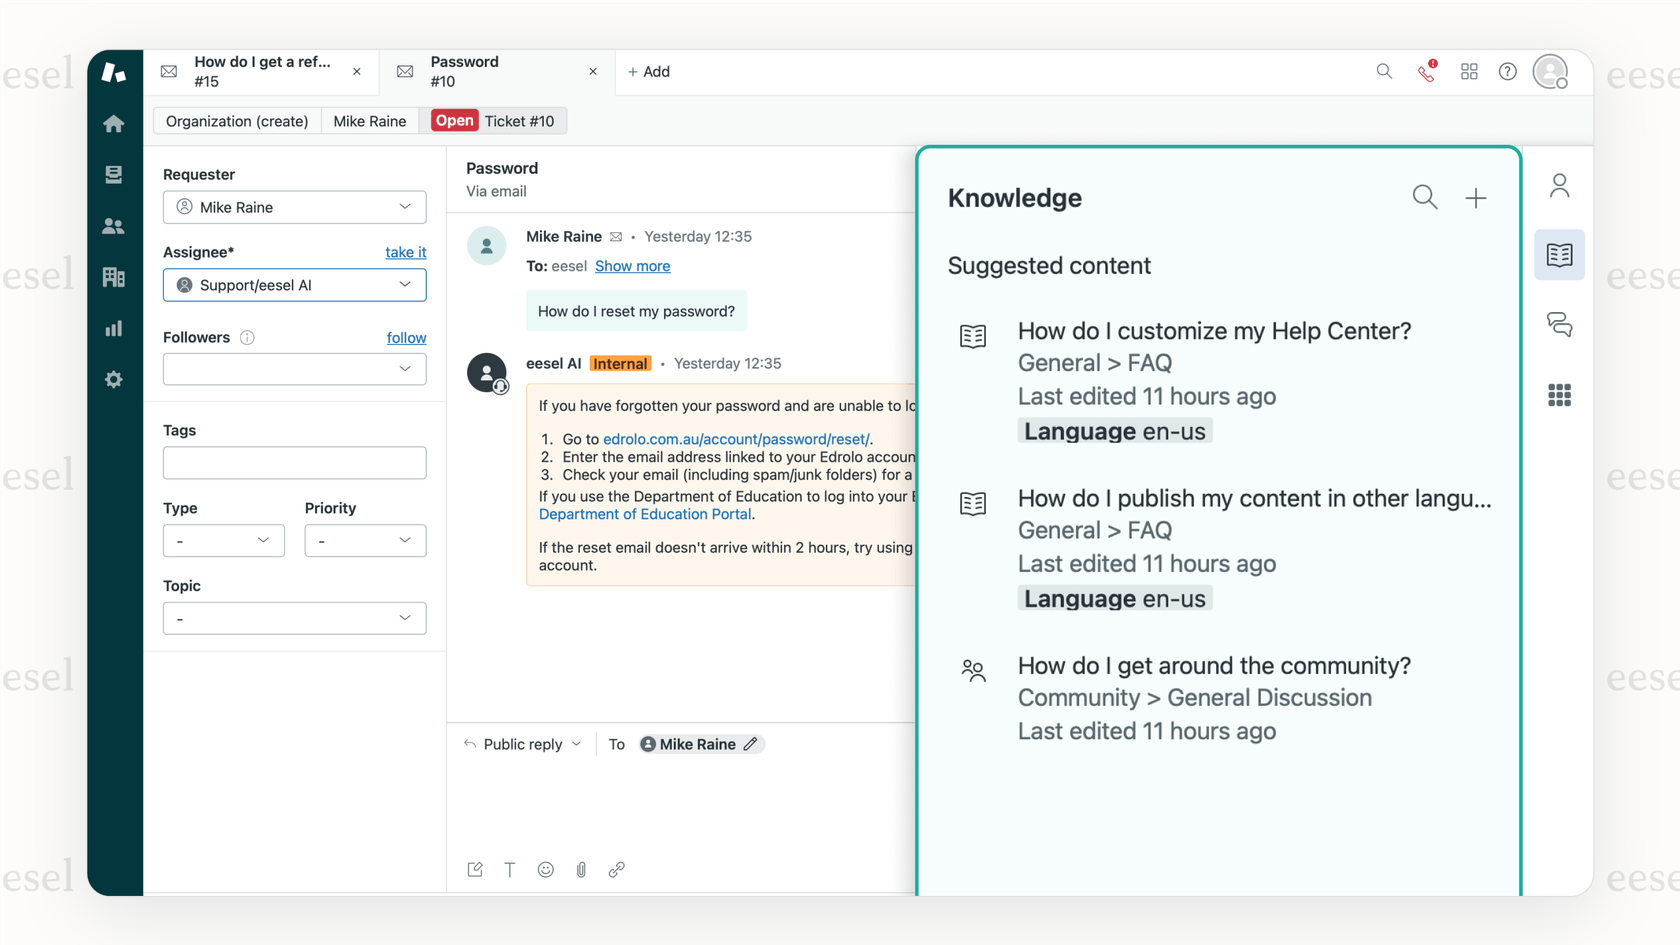Open the conversations chat bubbles panel
Screen dimensions: 1680x945
(1559, 324)
